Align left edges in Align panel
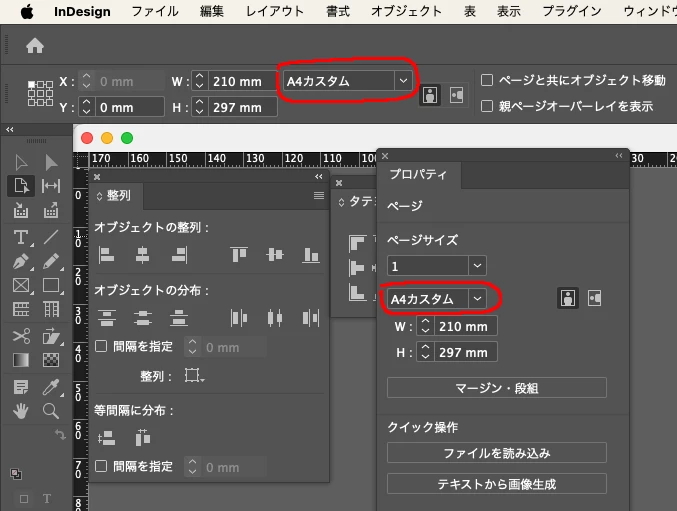The image size is (677, 511). tap(106, 255)
